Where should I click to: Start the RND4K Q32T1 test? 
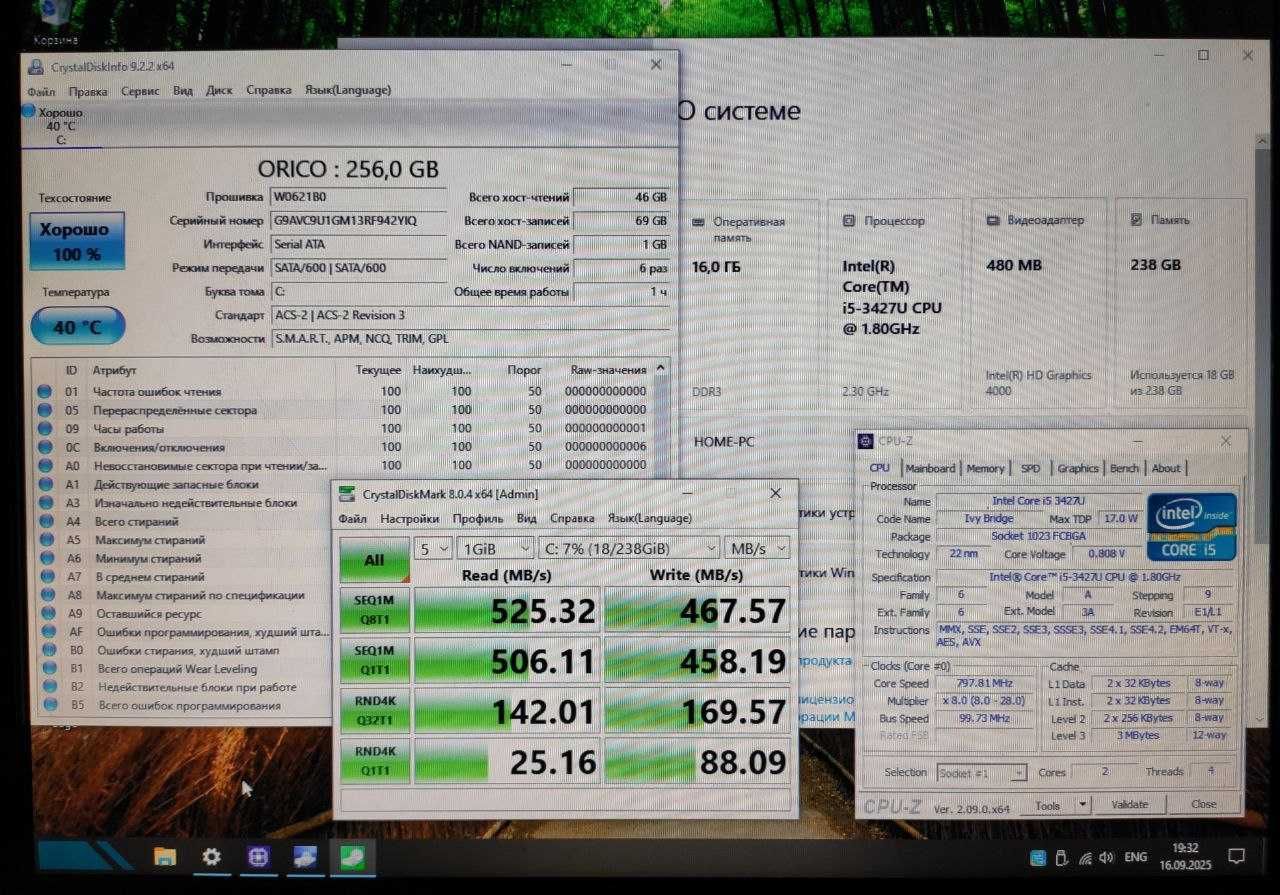click(375, 711)
